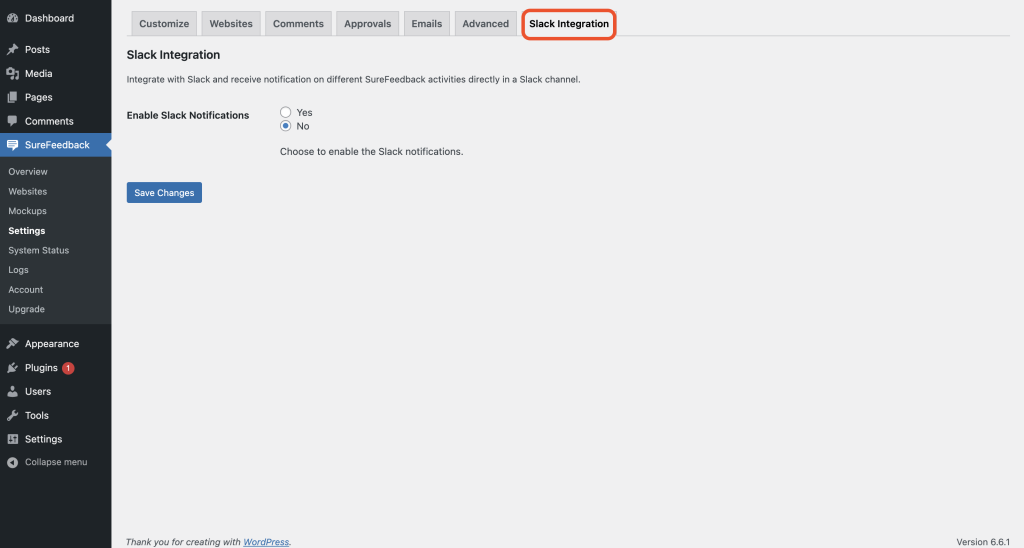Click 'Integrate with Slack and receive notification' description

pos(353,80)
